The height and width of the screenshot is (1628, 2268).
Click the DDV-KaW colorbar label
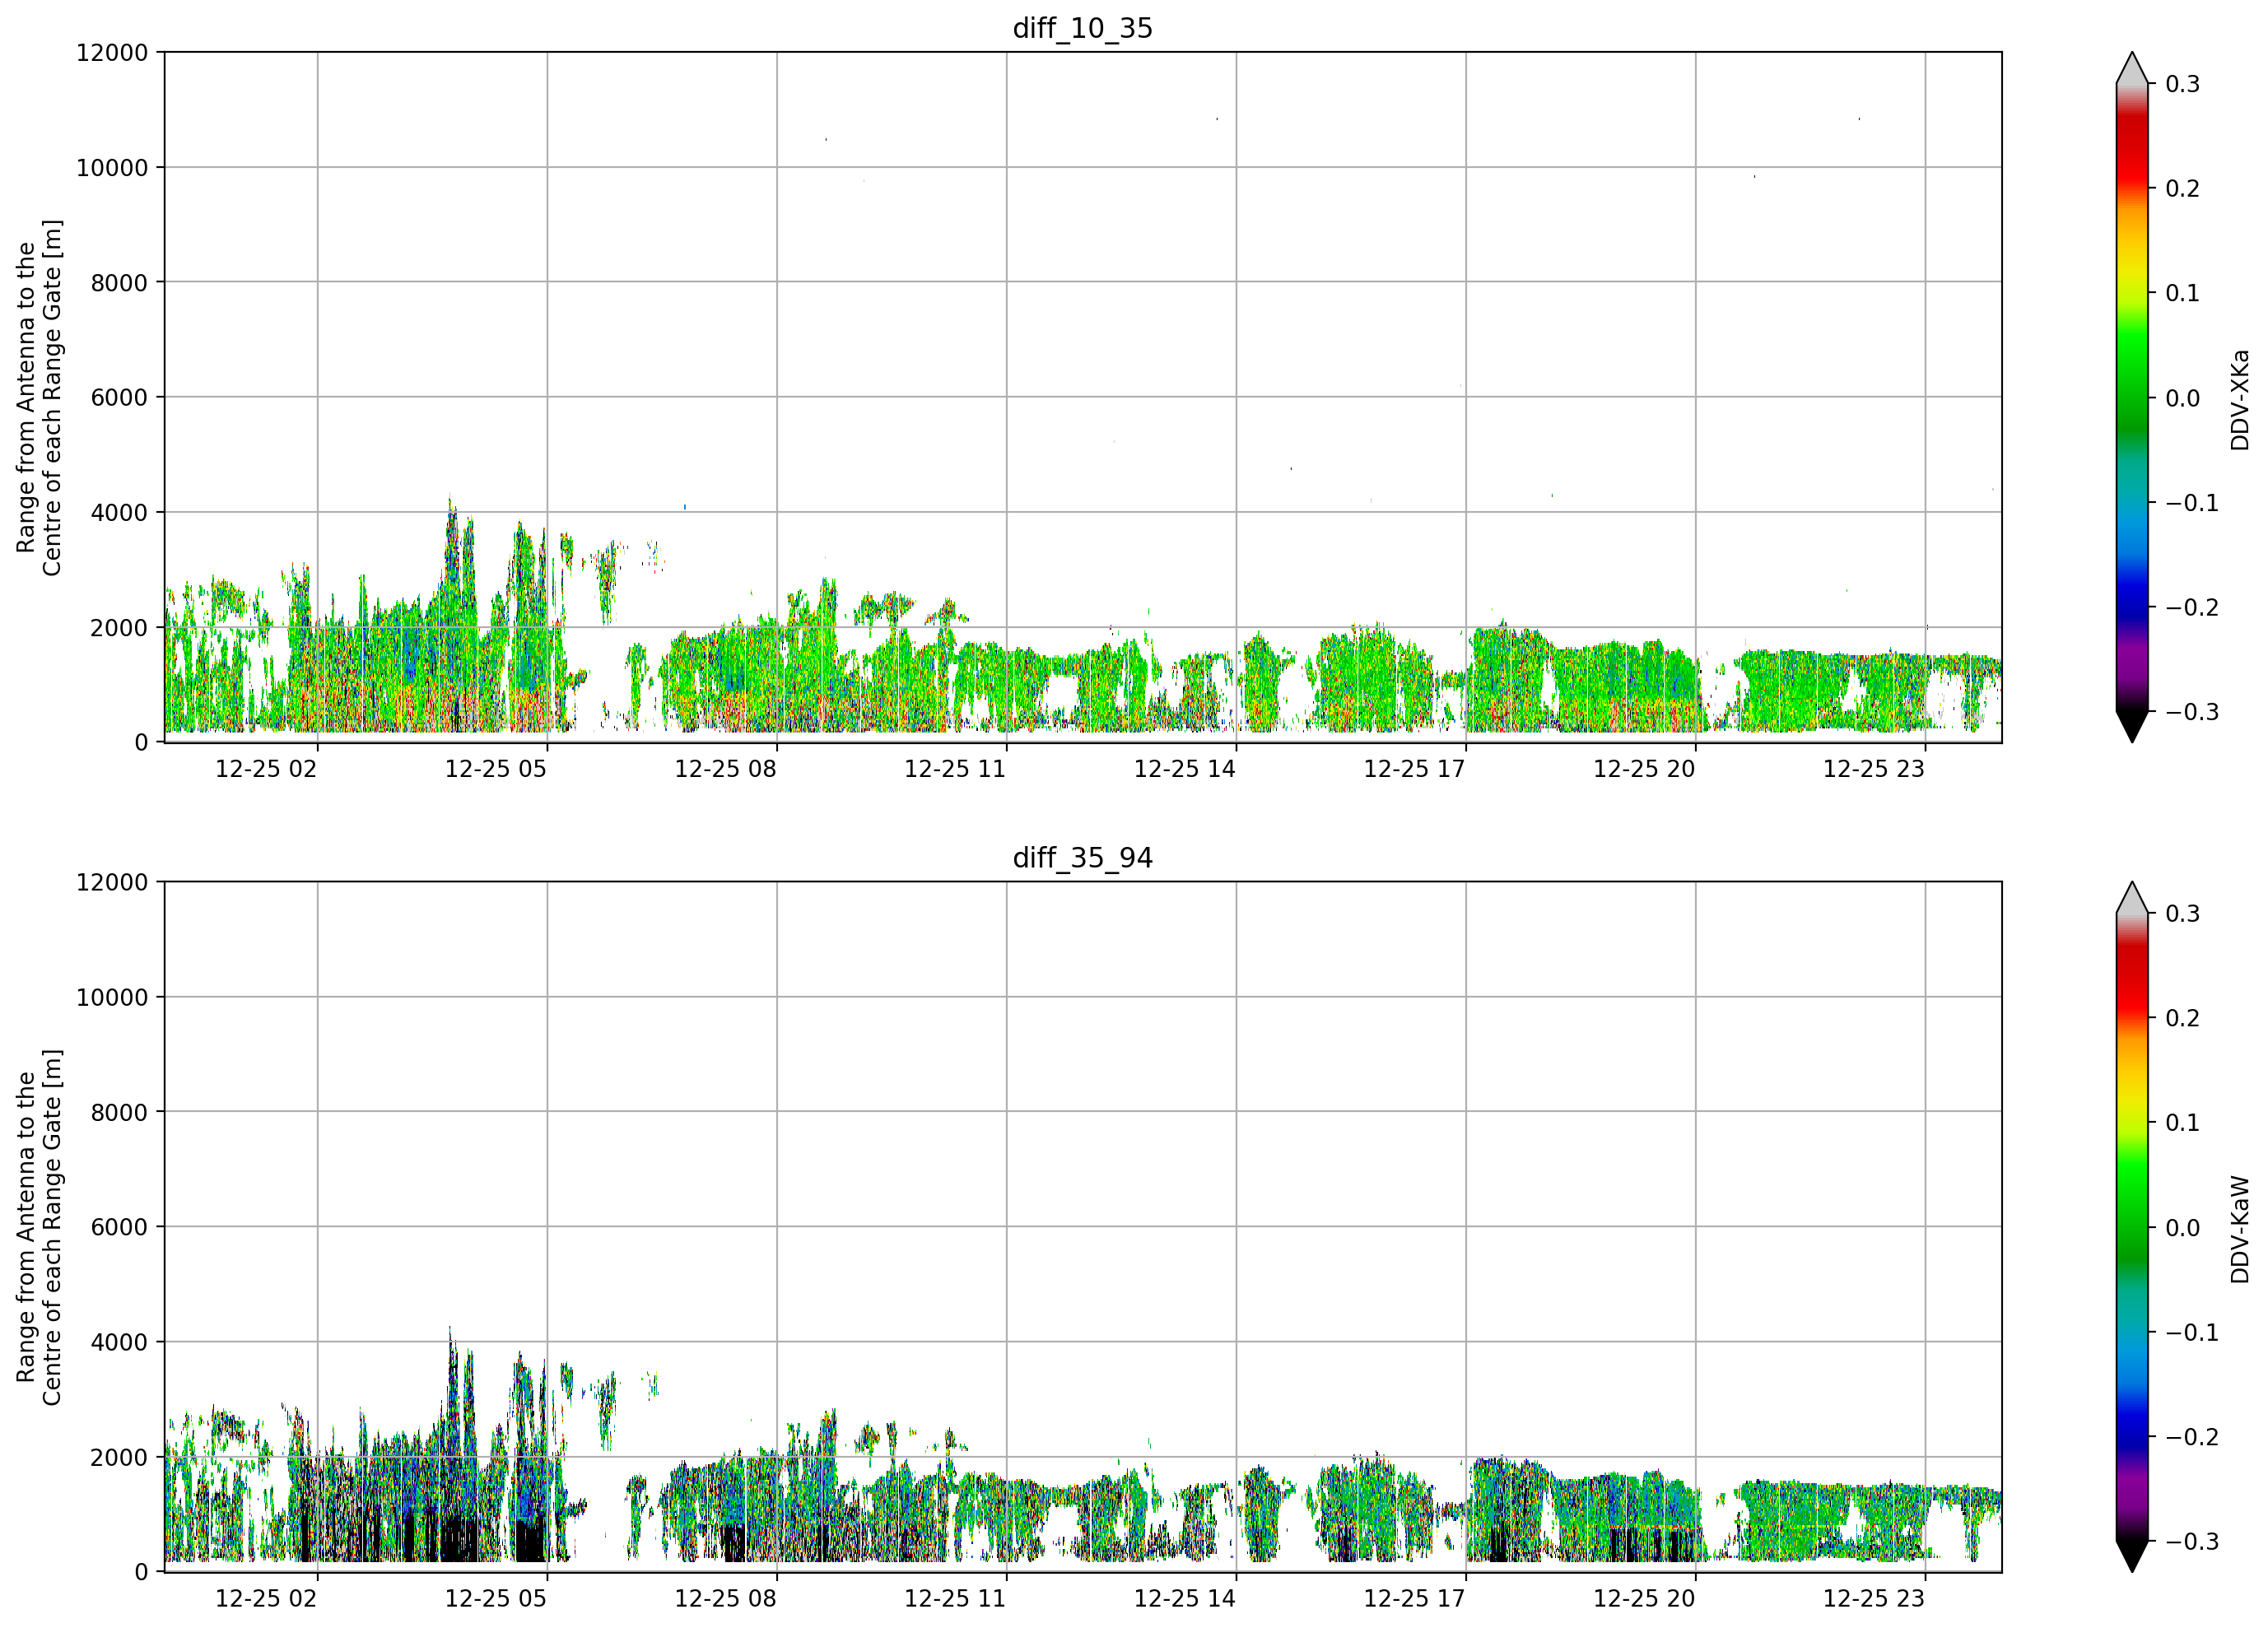pos(2240,1229)
